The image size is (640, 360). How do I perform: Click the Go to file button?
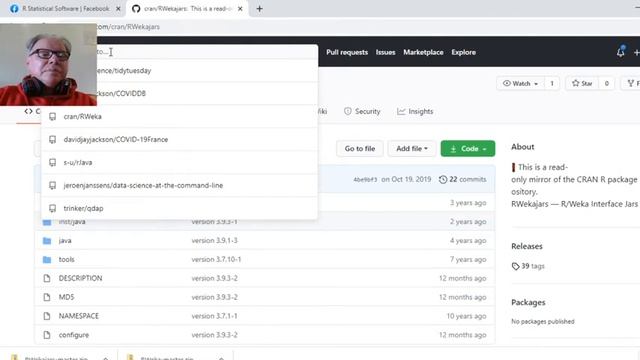coord(360,149)
